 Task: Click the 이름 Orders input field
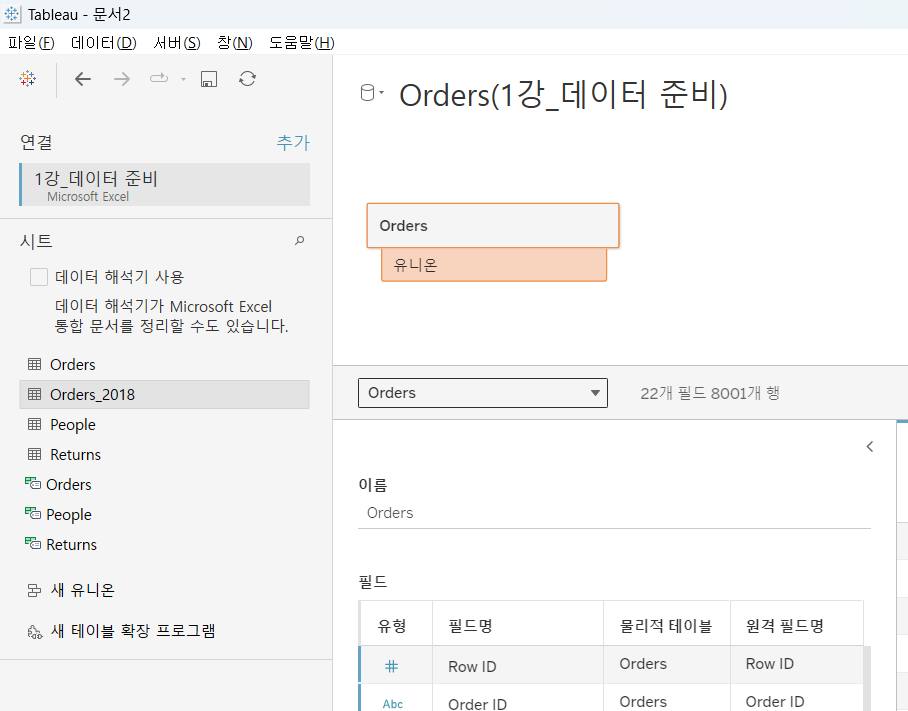pos(614,513)
